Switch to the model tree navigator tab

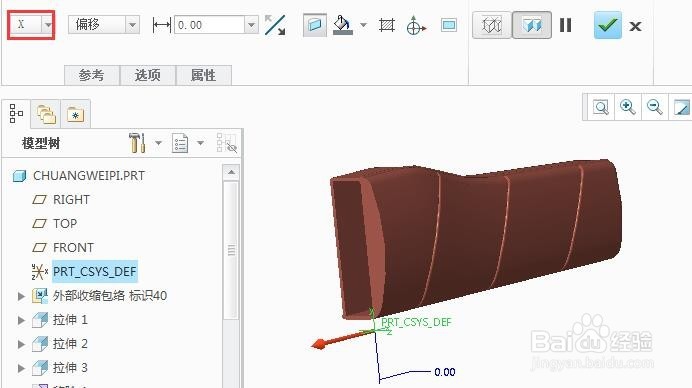click(x=16, y=114)
